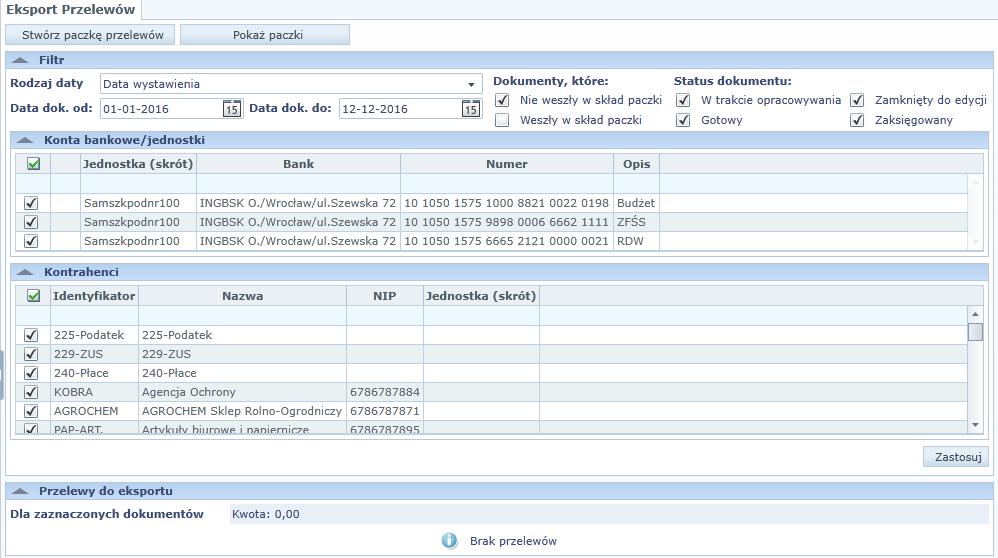This screenshot has height=558, width=998.
Task: Sort contractors by Nazwa column
Action: (x=242, y=296)
